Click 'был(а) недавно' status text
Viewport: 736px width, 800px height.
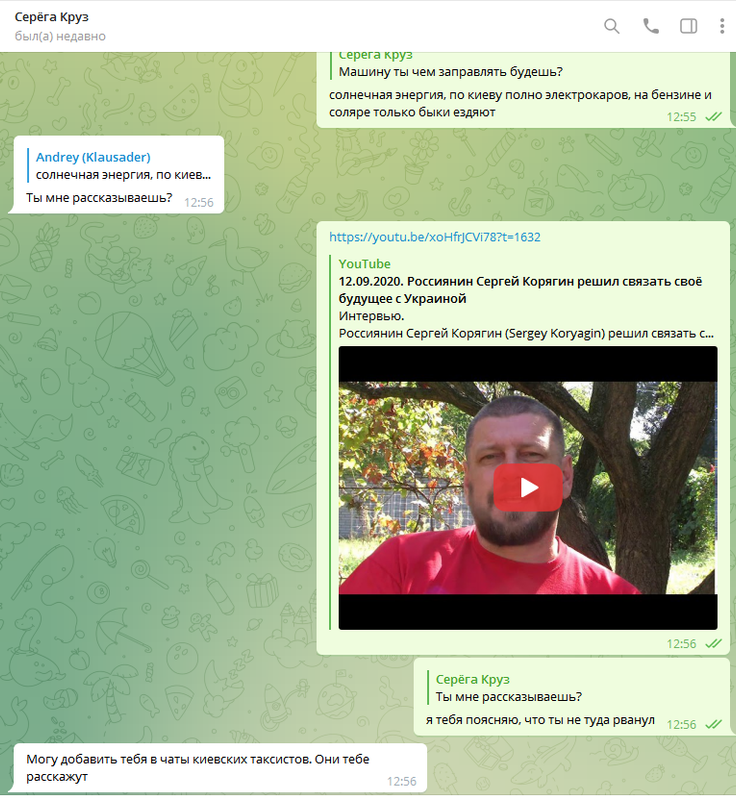pyautogui.click(x=60, y=36)
